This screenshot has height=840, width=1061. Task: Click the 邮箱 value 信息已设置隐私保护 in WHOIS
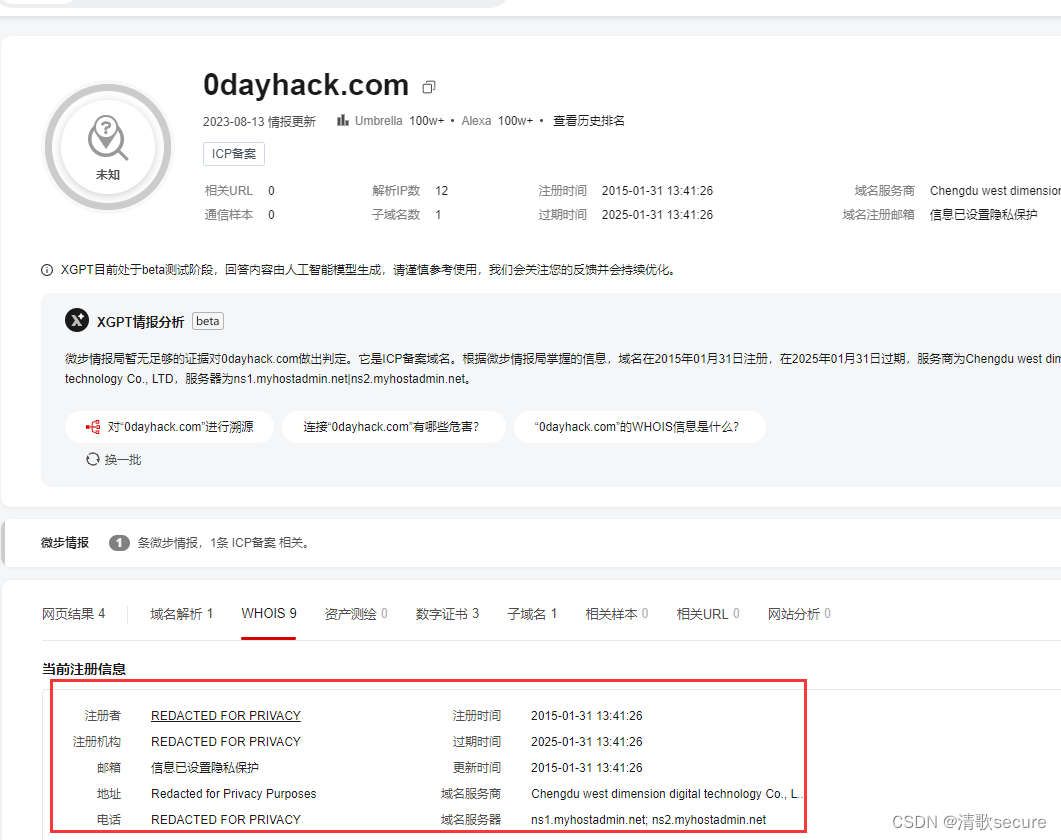(x=205, y=768)
